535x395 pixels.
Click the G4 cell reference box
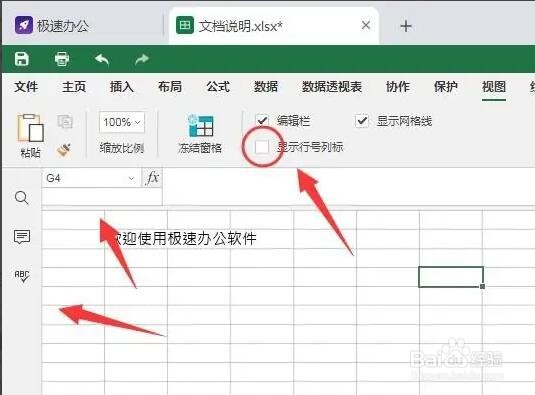point(91,178)
